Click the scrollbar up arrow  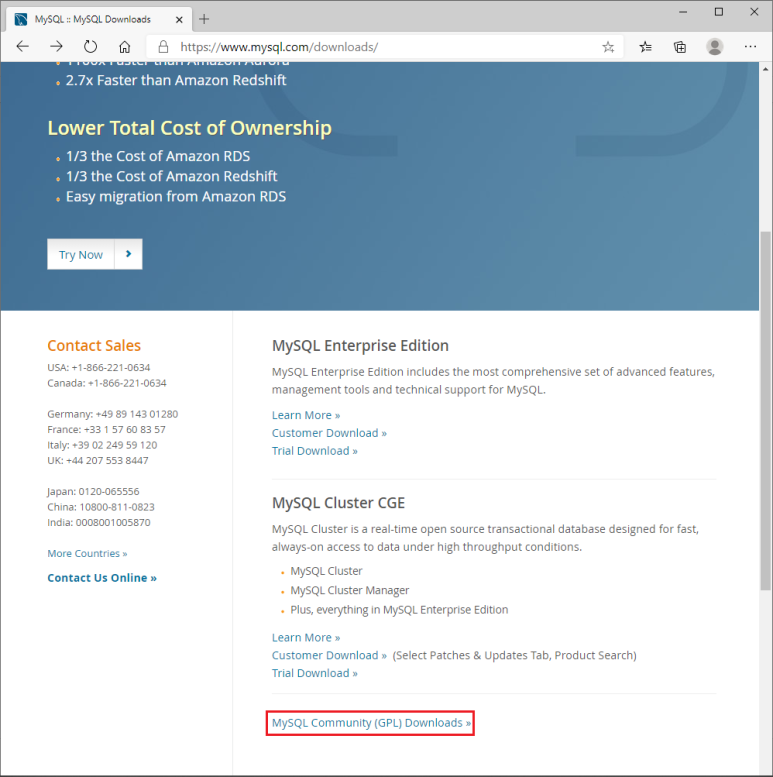[x=766, y=69]
